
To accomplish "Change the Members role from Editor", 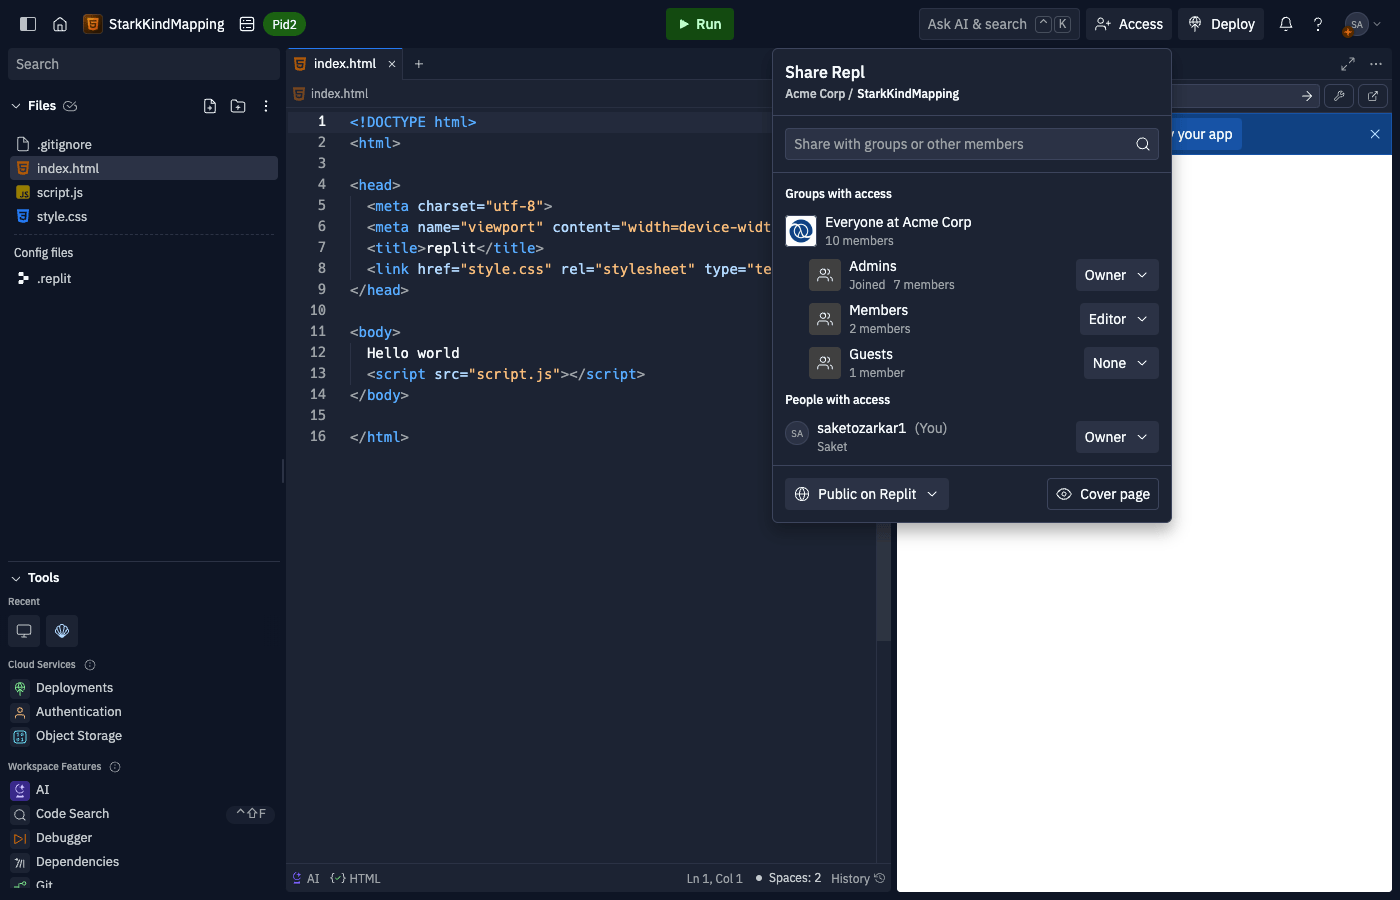I will pos(1119,319).
